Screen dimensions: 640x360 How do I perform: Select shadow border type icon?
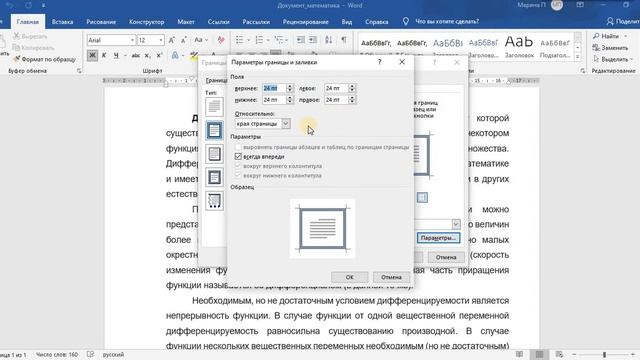point(214,154)
